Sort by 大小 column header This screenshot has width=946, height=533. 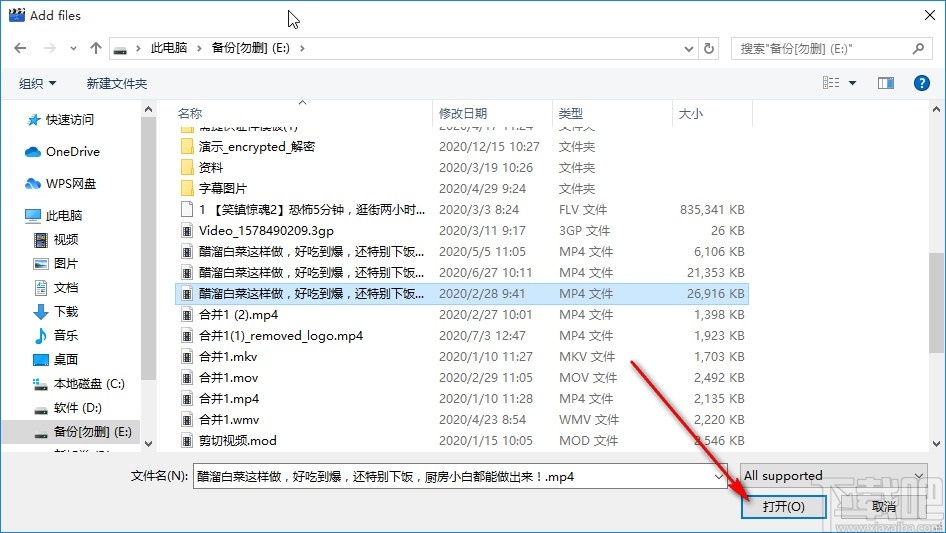point(691,113)
